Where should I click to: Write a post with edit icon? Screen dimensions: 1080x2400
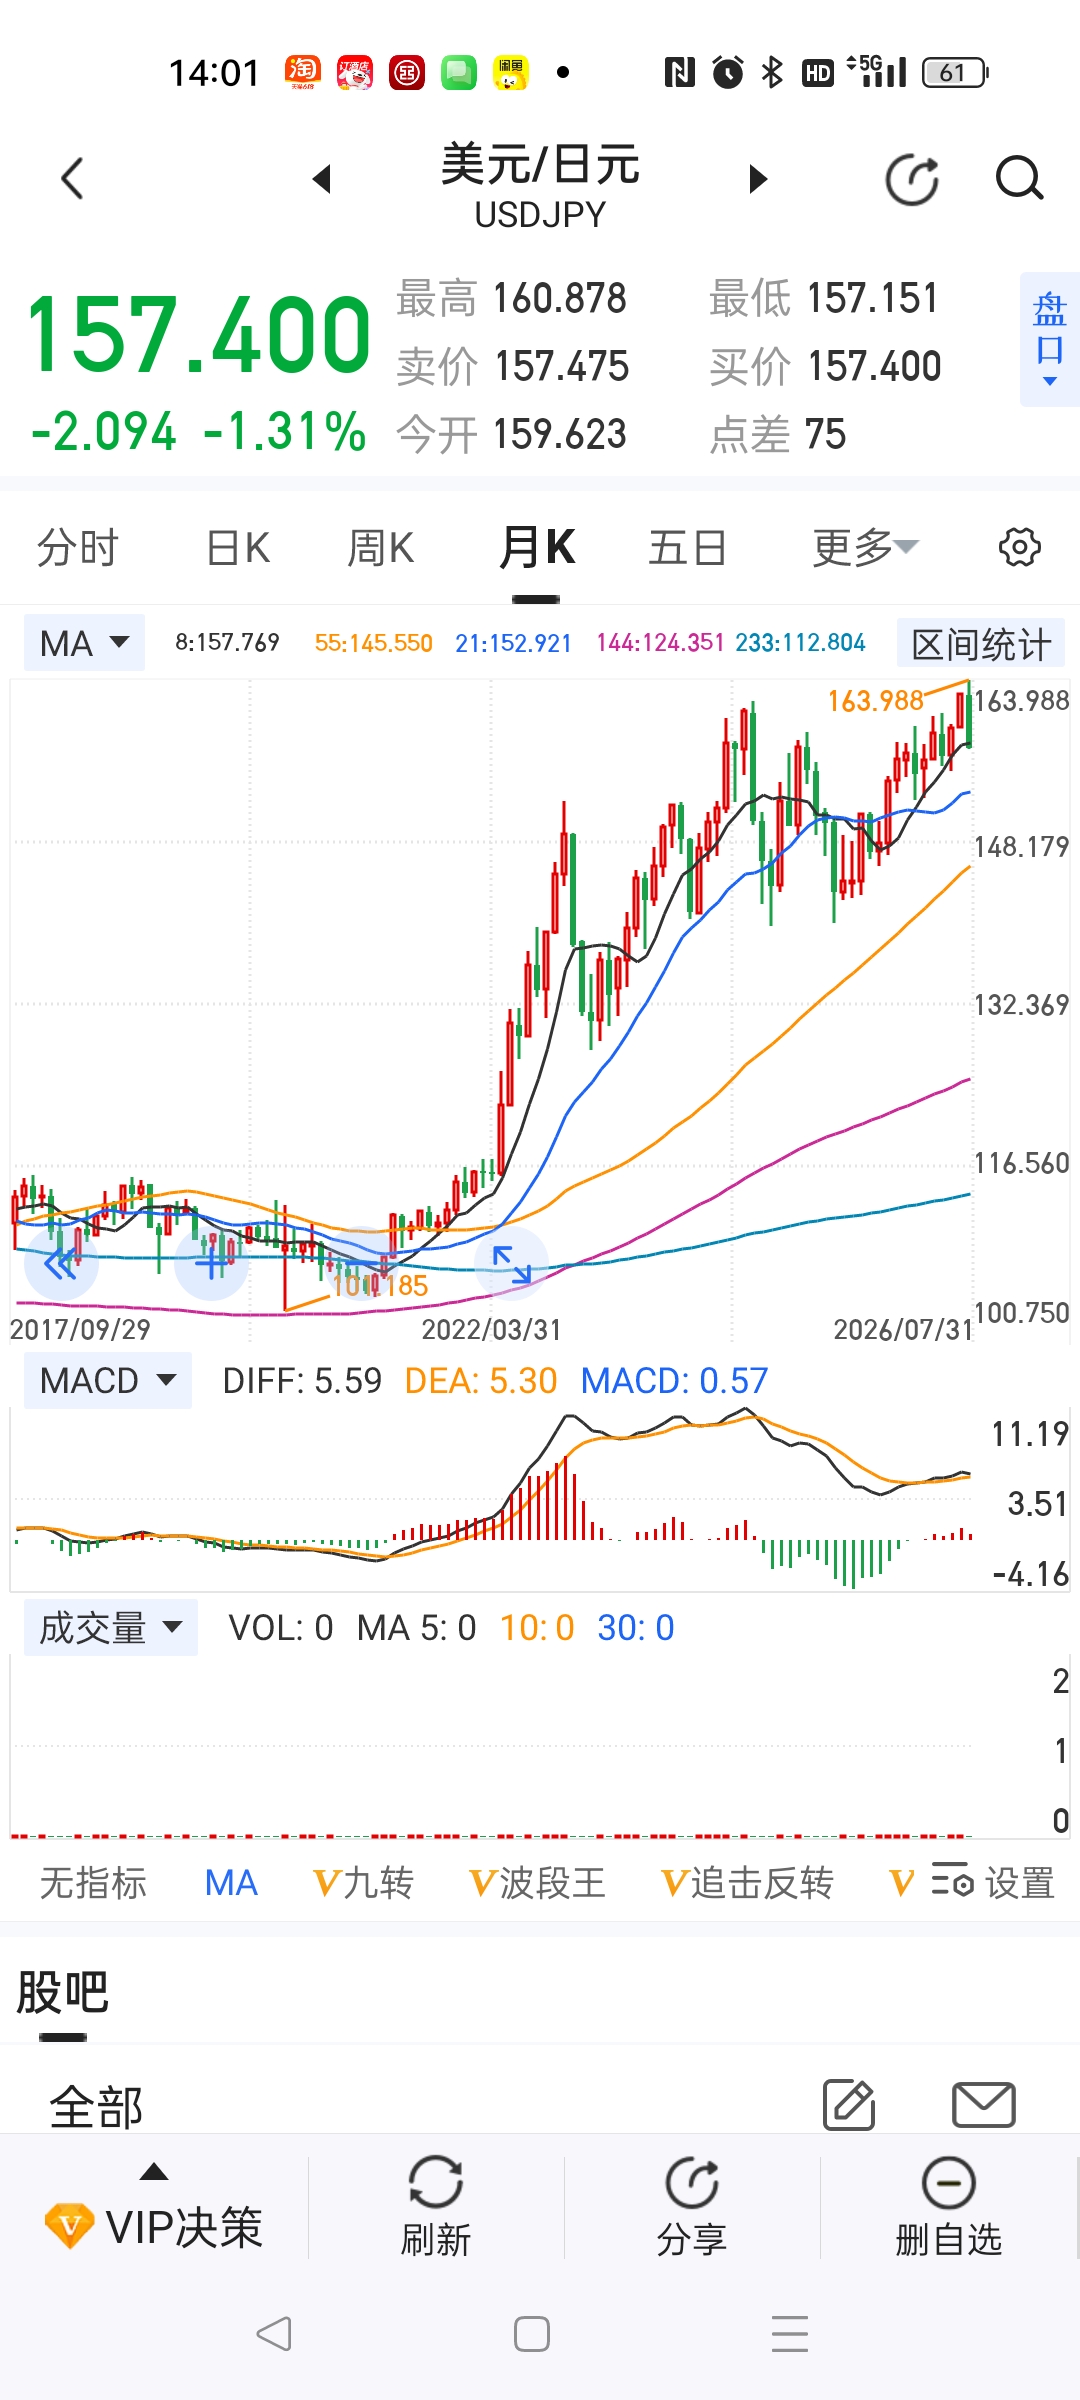pos(849,2104)
